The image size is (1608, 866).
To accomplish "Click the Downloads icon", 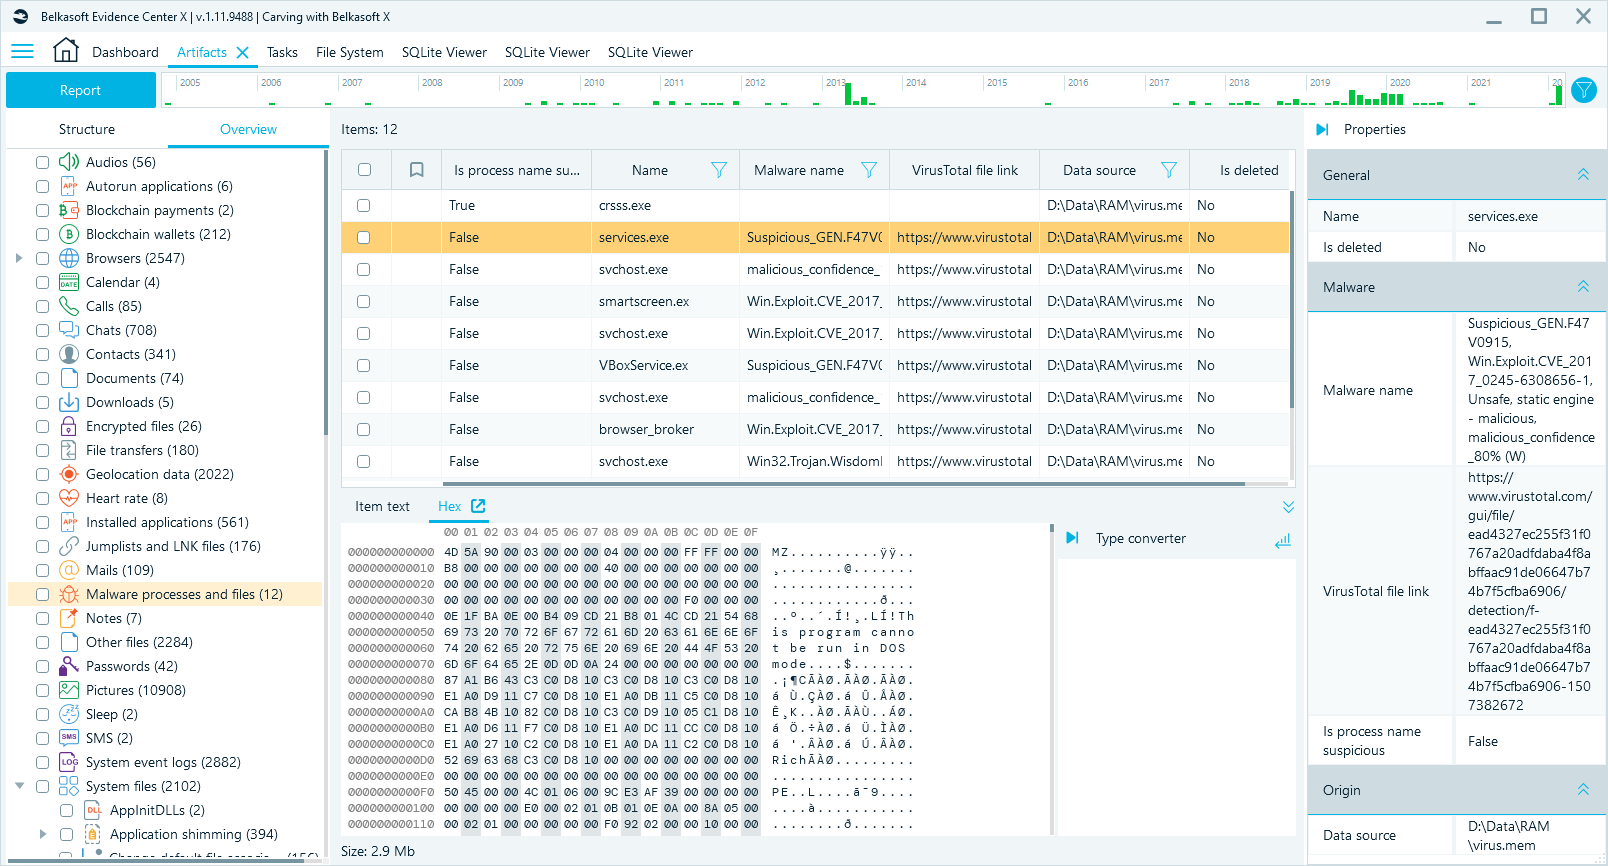I will (x=69, y=402).
